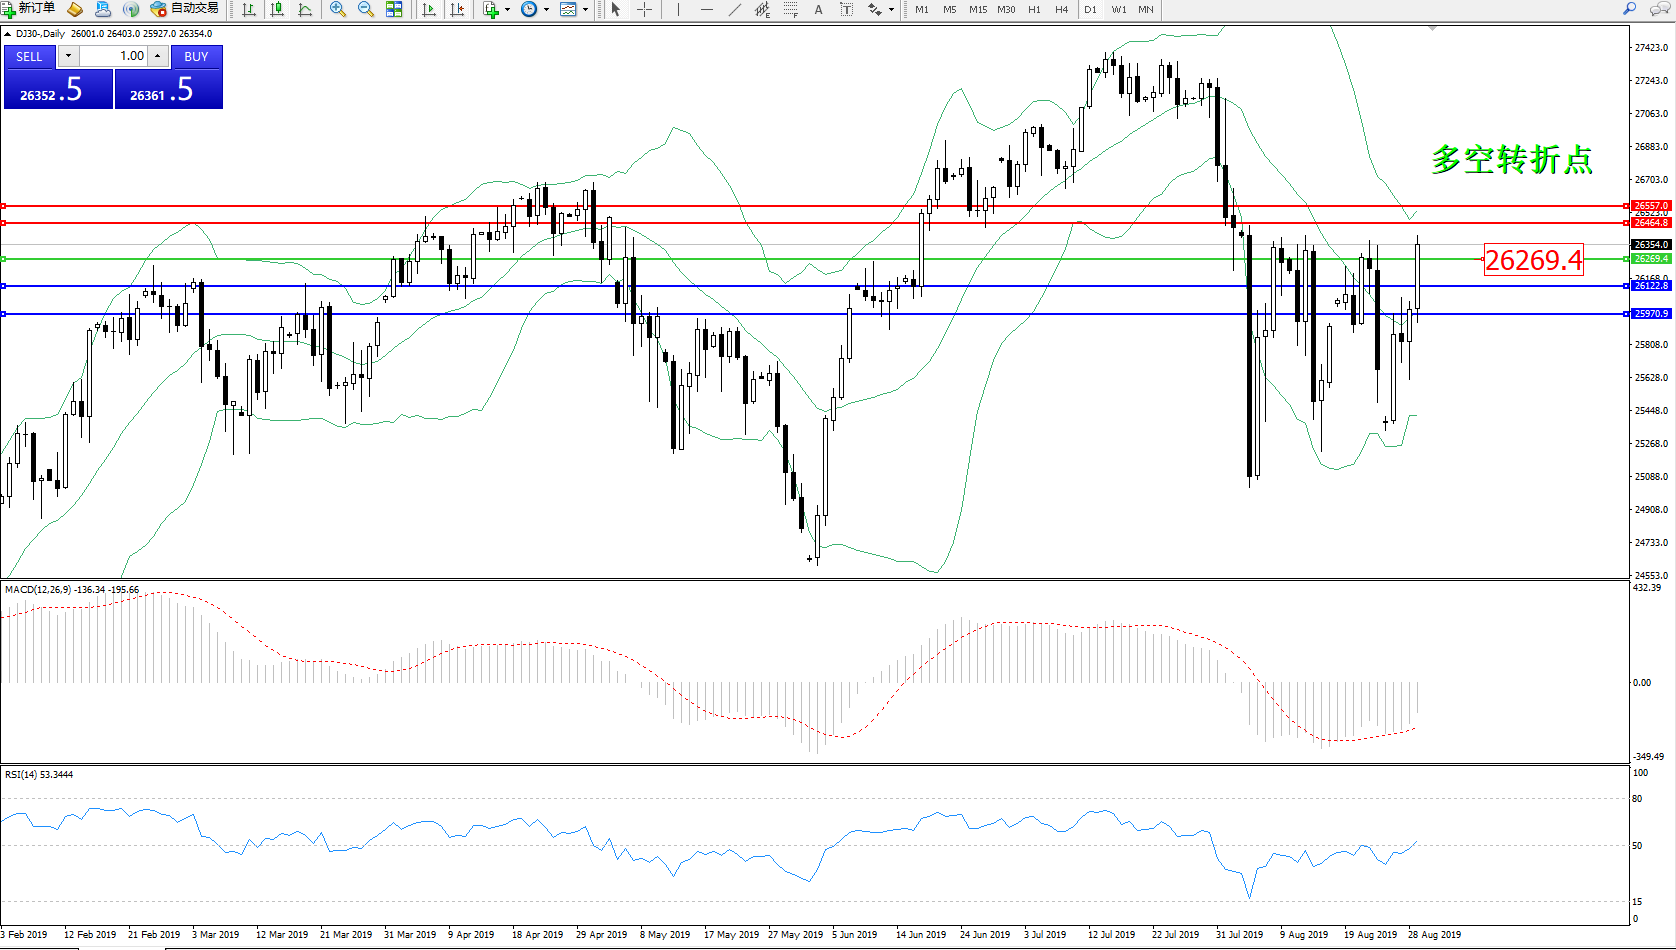Select the trendline drawing tool
Image resolution: width=1676 pixels, height=950 pixels.
tap(735, 9)
